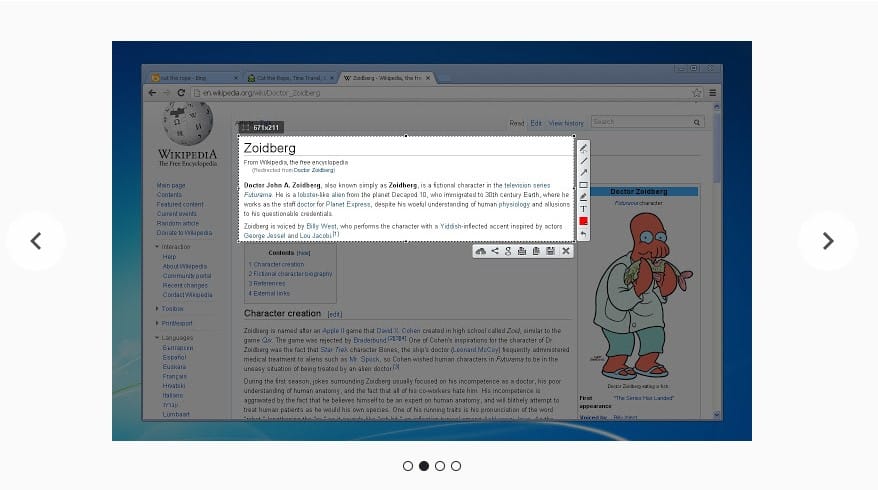Open the View history tab
878x490 pixels.
point(566,123)
